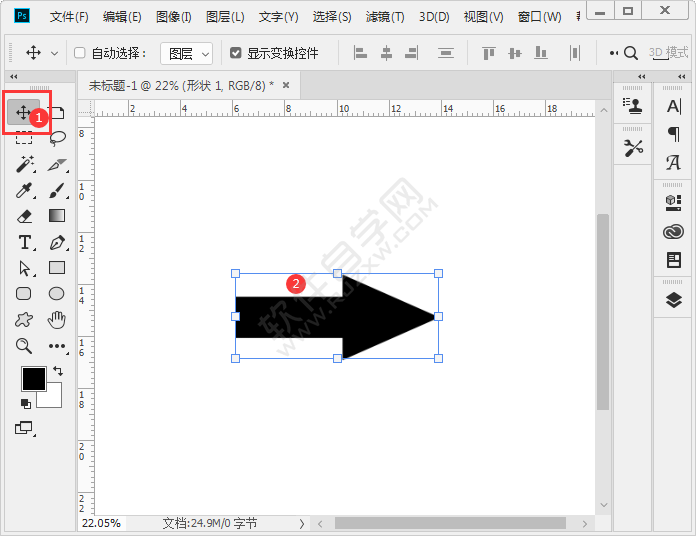Image resolution: width=696 pixels, height=536 pixels.
Task: Select the Eyedropper tool
Action: pos(24,190)
